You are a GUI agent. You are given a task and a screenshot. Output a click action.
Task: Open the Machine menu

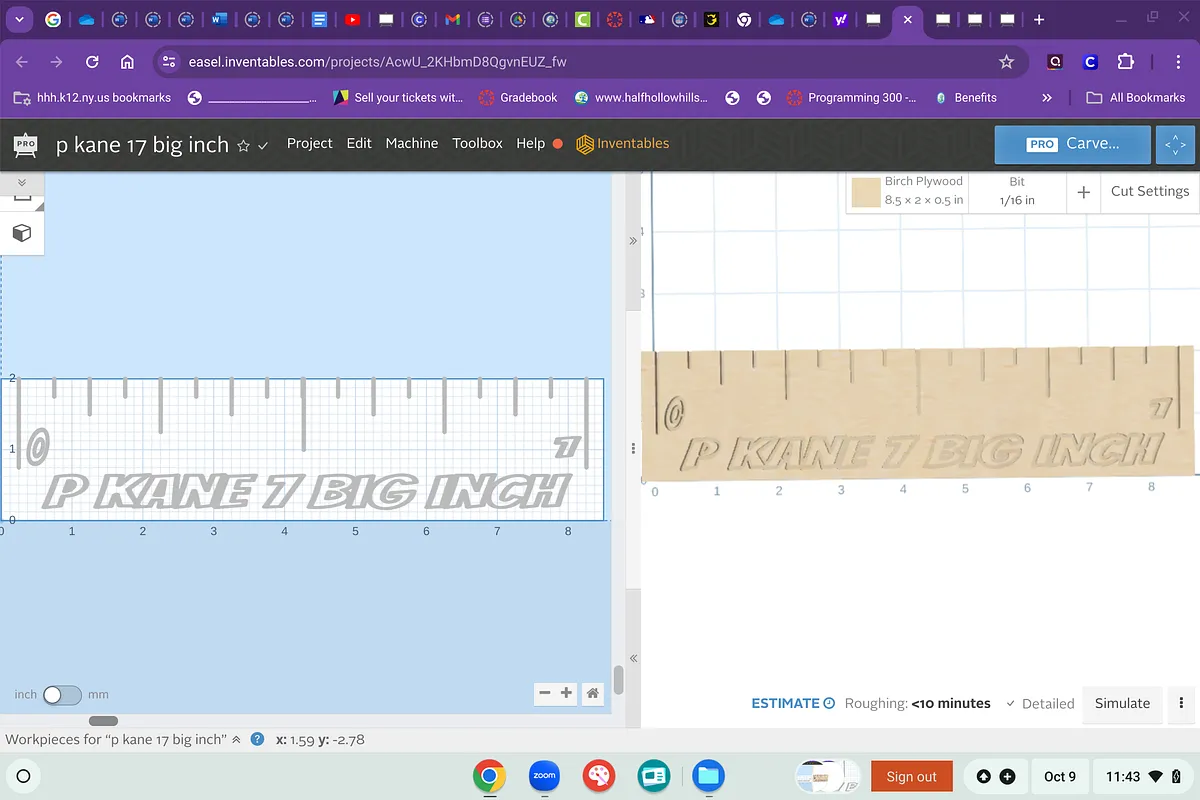click(411, 143)
